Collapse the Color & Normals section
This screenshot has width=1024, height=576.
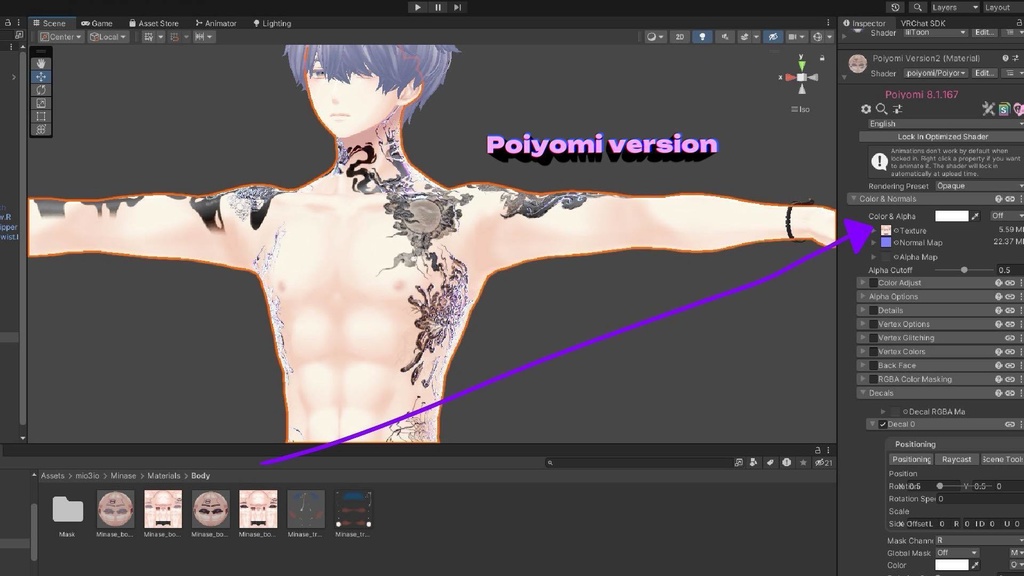(x=853, y=199)
